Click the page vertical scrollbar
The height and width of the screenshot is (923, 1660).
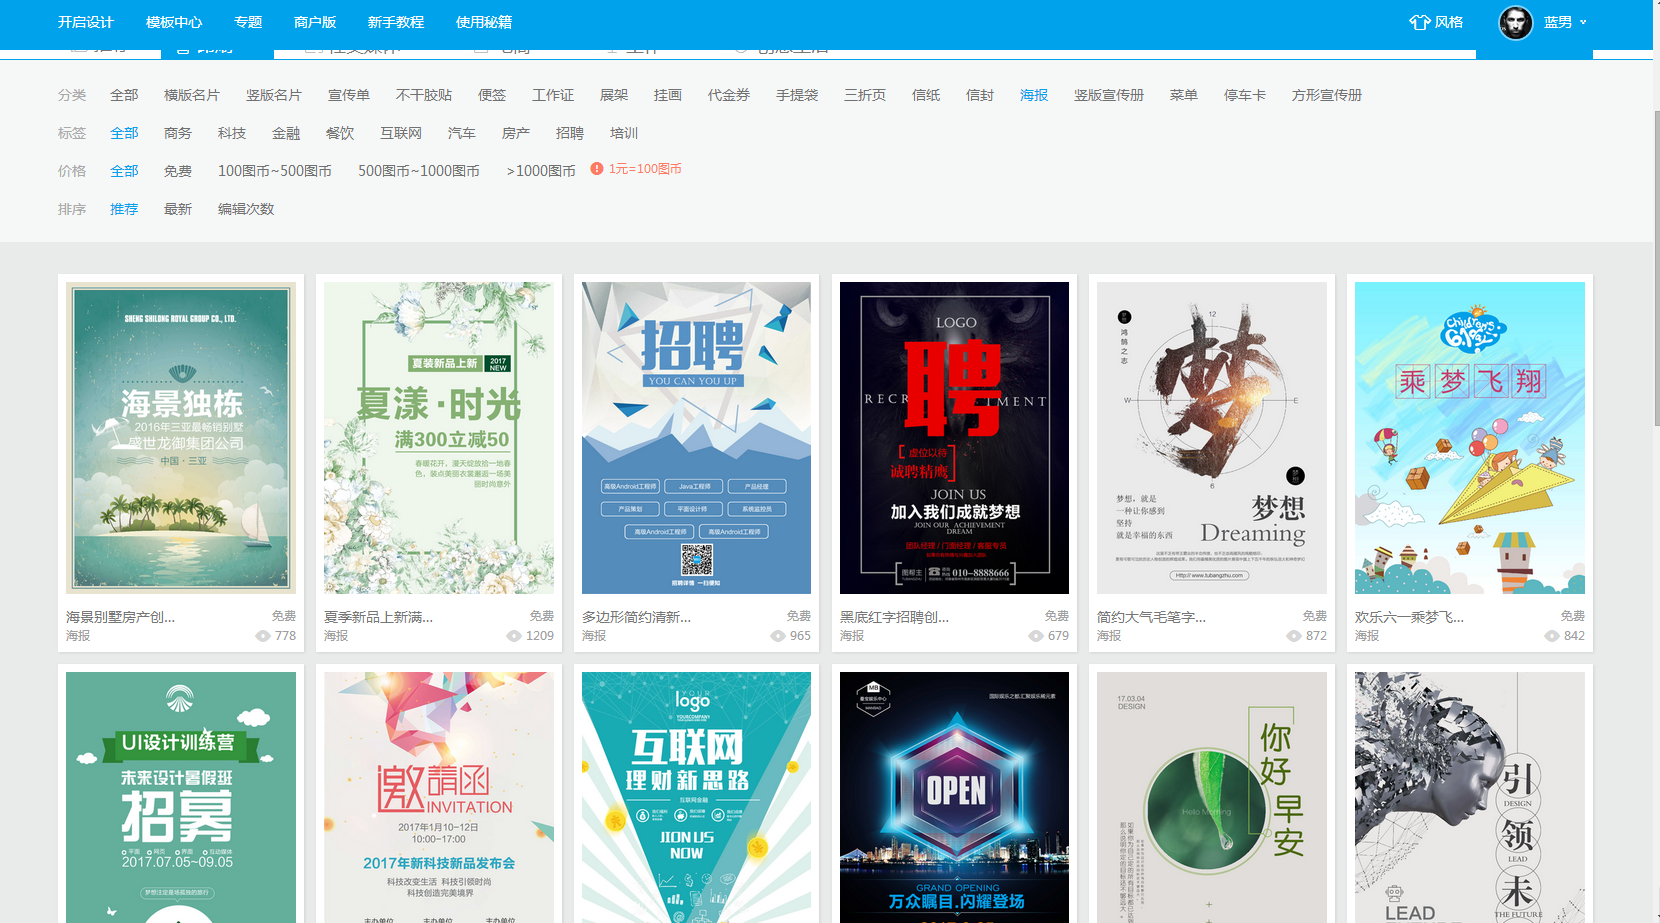(x=1656, y=270)
